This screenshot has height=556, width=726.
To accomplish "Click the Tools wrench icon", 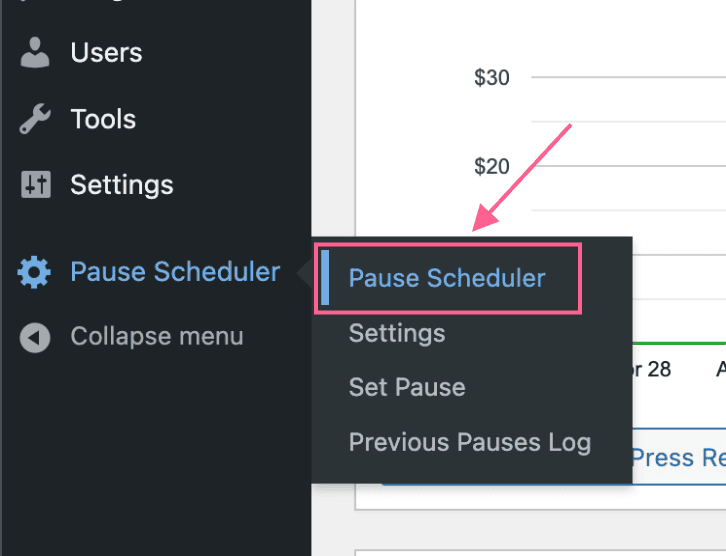I will pyautogui.click(x=35, y=119).
